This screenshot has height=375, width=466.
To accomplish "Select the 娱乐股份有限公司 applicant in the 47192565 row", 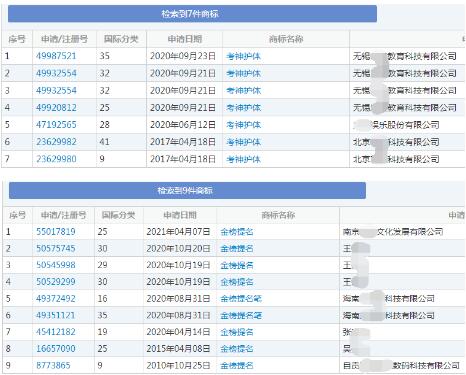I will click(396, 125).
